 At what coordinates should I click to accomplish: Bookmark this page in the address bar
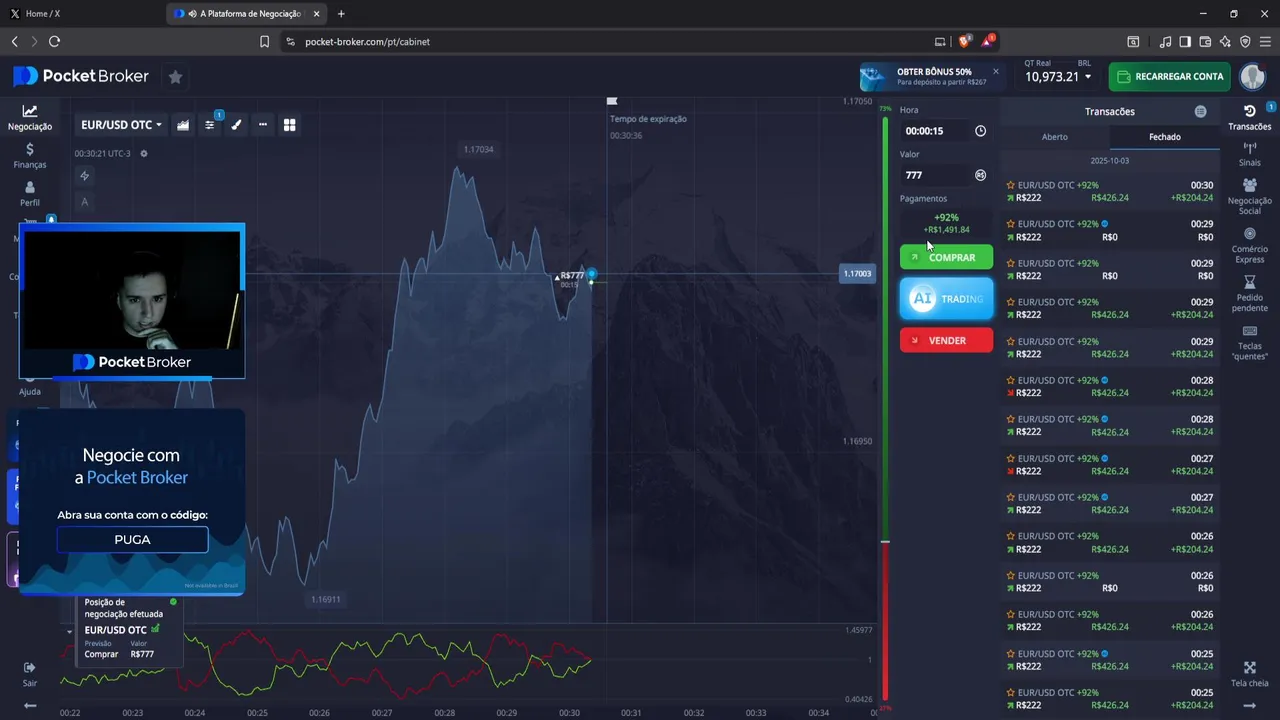(x=264, y=42)
